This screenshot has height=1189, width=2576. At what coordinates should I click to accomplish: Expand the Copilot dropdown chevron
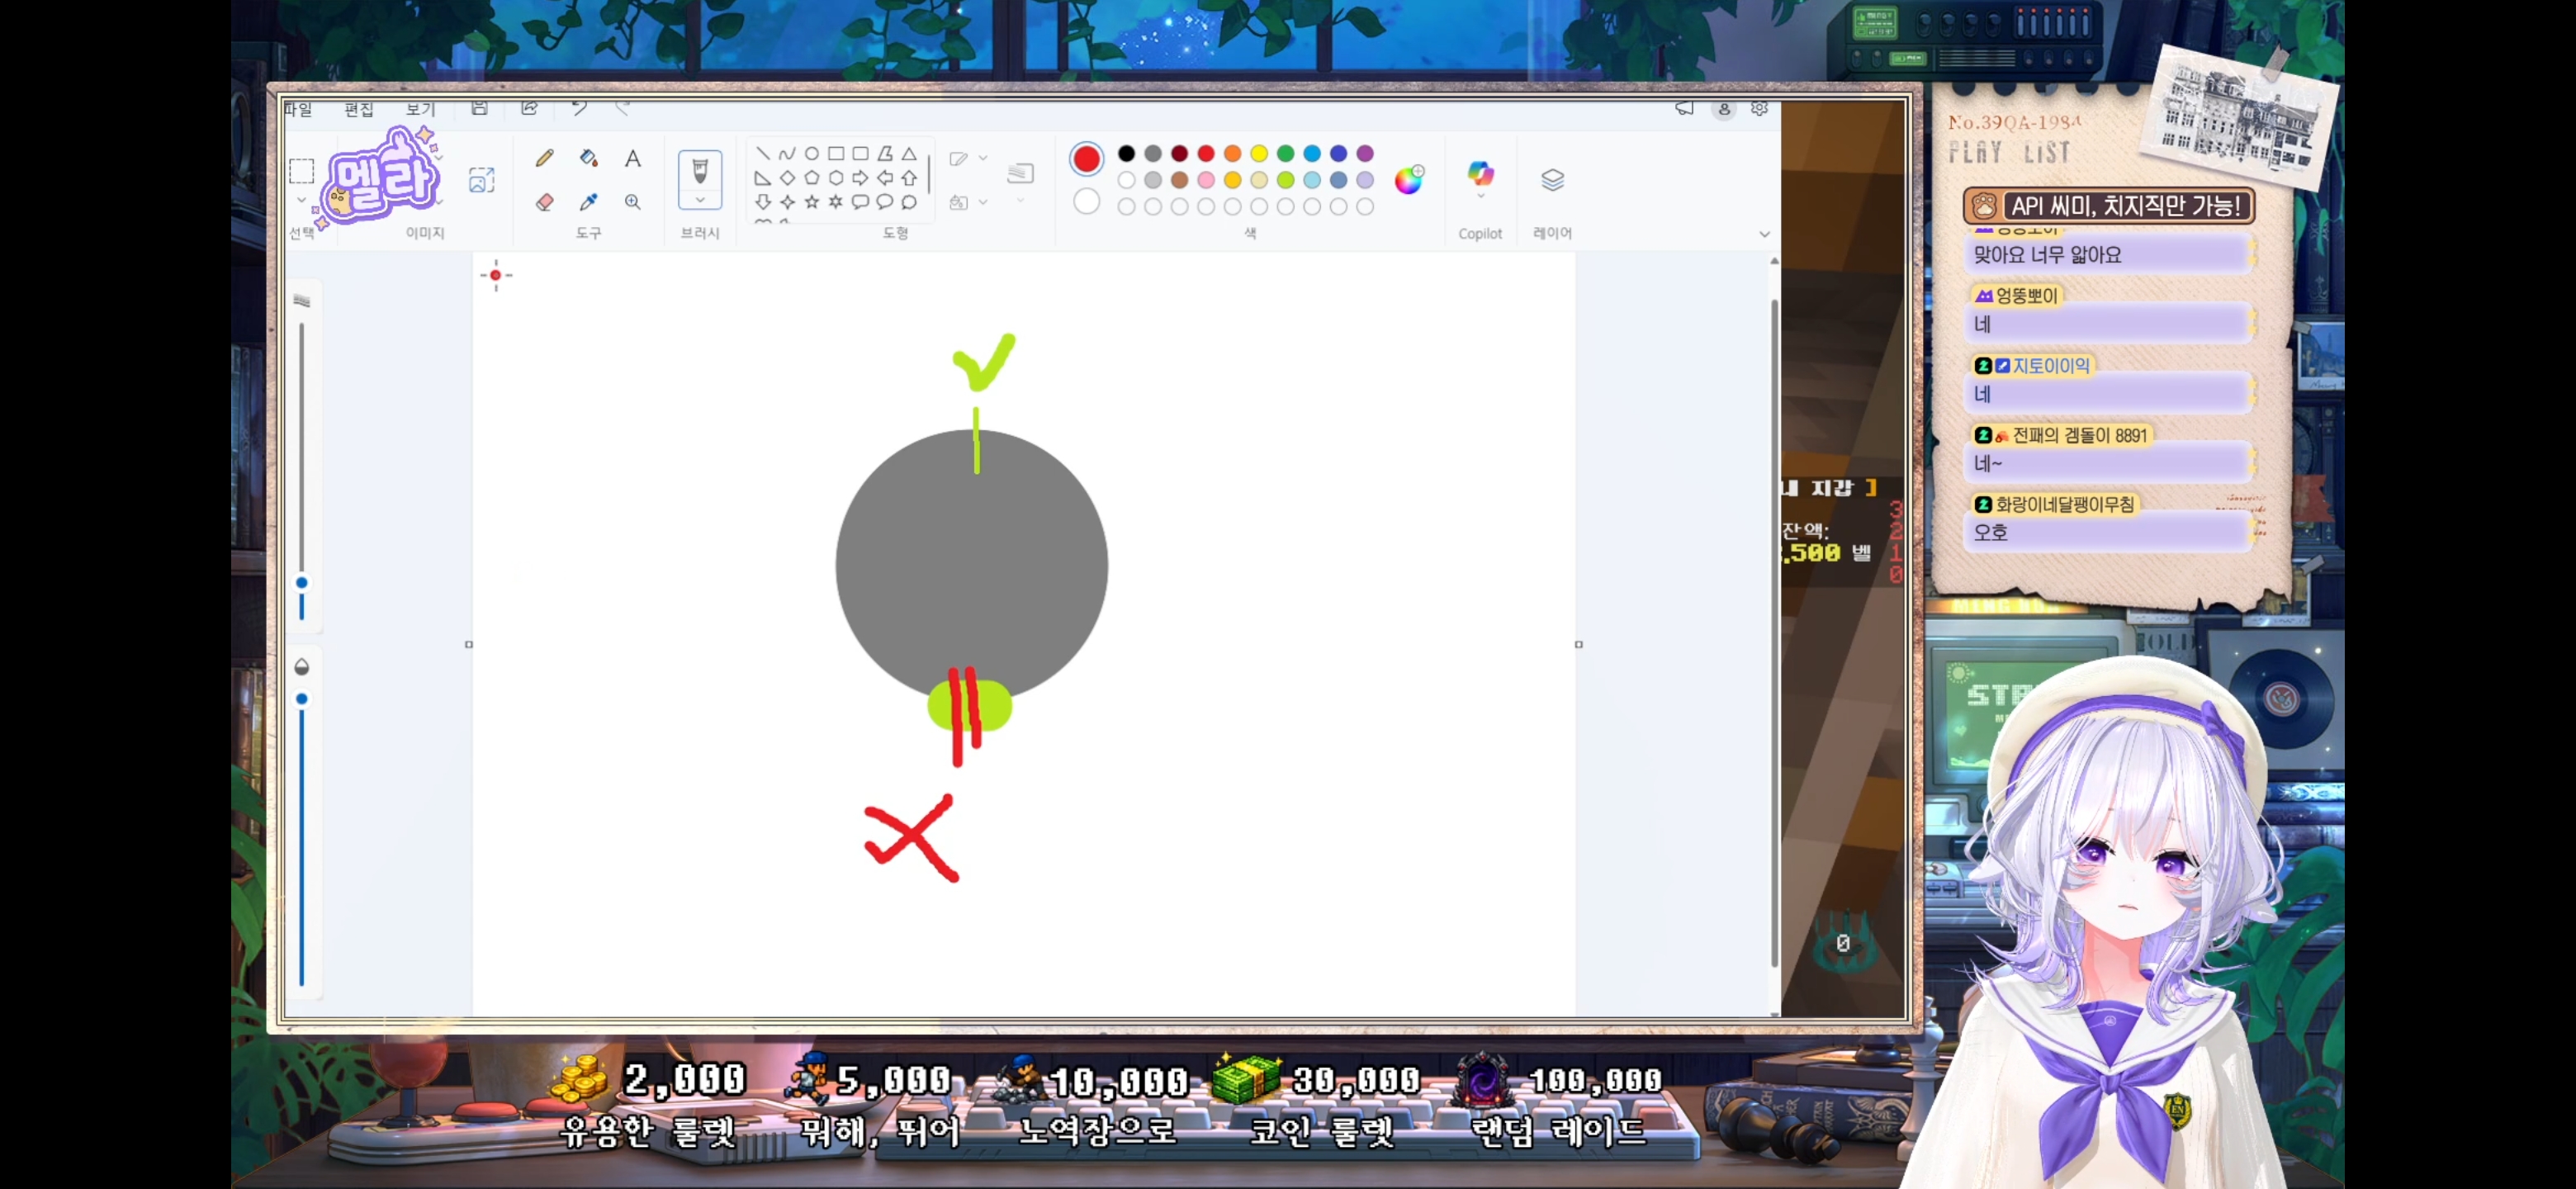[1481, 197]
